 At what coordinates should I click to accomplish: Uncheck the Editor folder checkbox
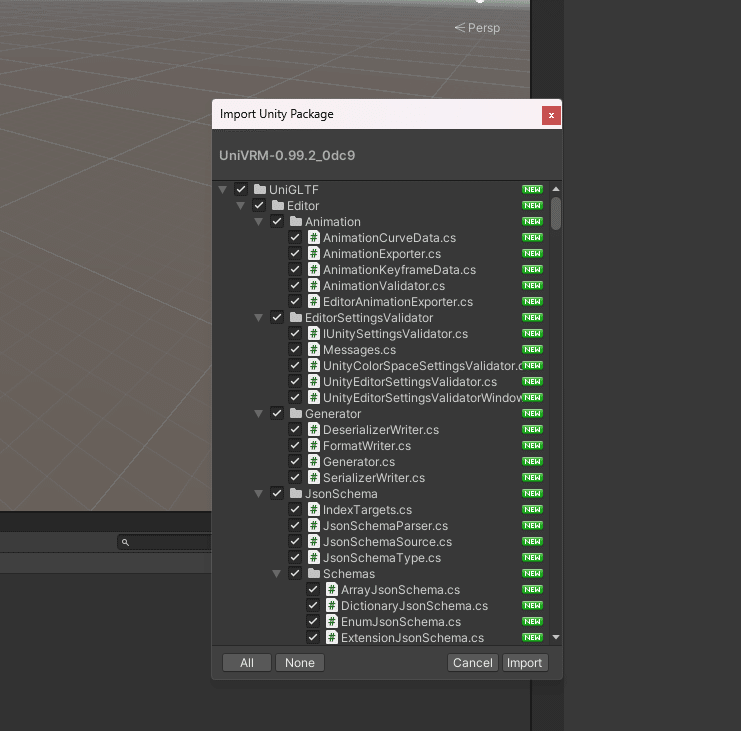258,206
